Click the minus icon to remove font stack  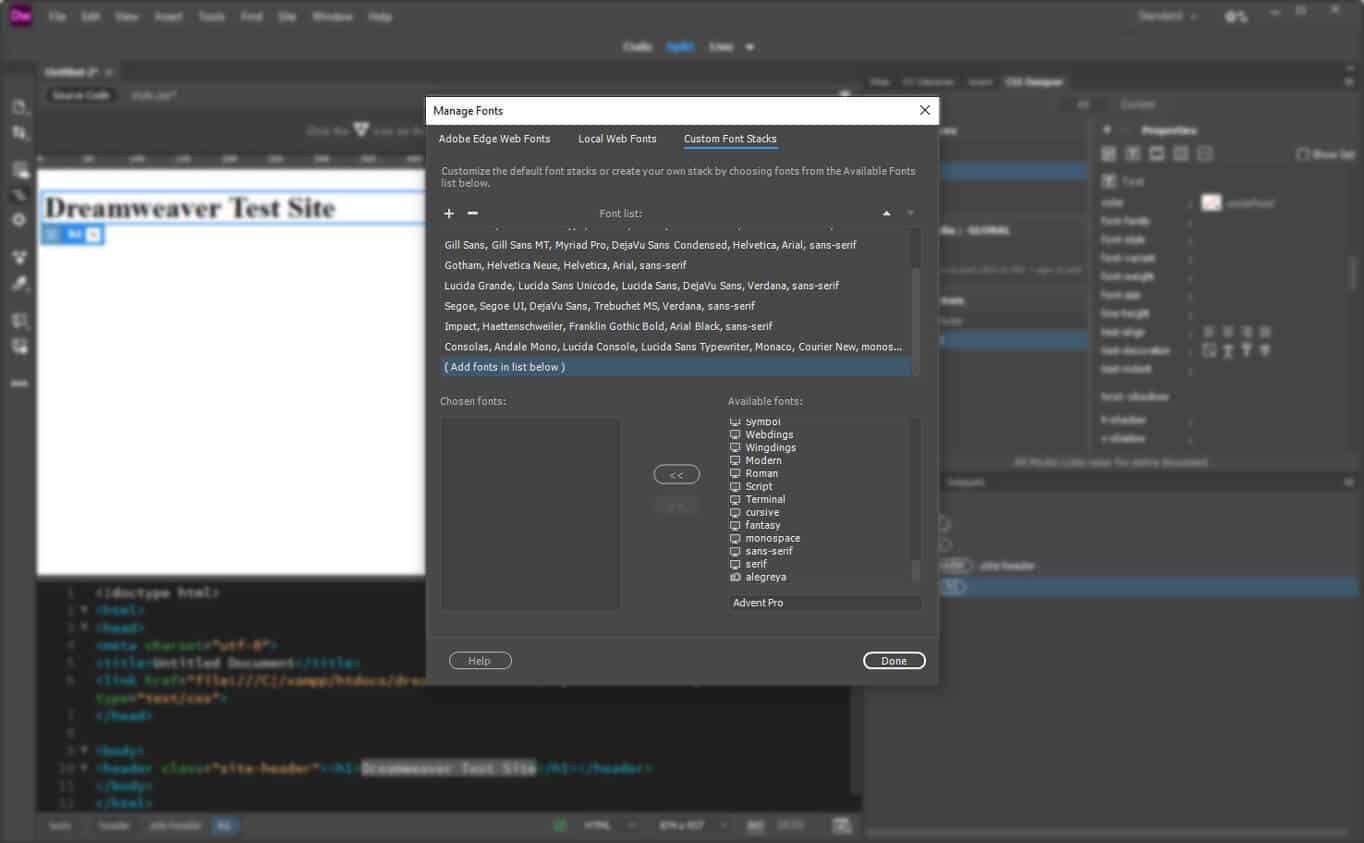click(x=473, y=213)
